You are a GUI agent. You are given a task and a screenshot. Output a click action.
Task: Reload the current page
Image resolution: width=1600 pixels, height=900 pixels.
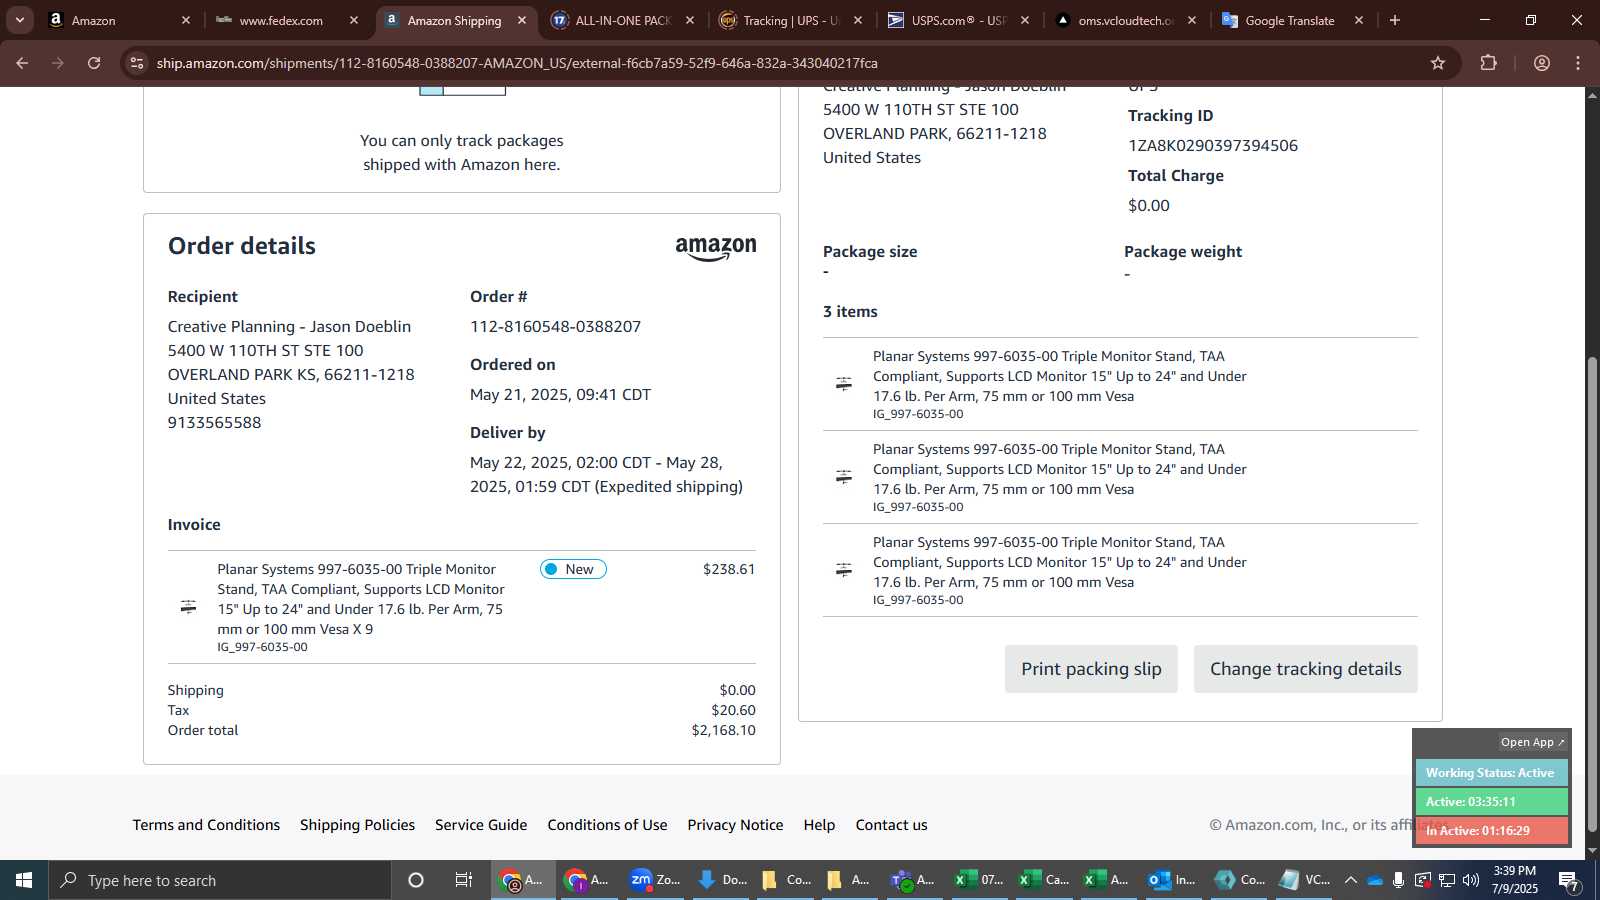94,63
